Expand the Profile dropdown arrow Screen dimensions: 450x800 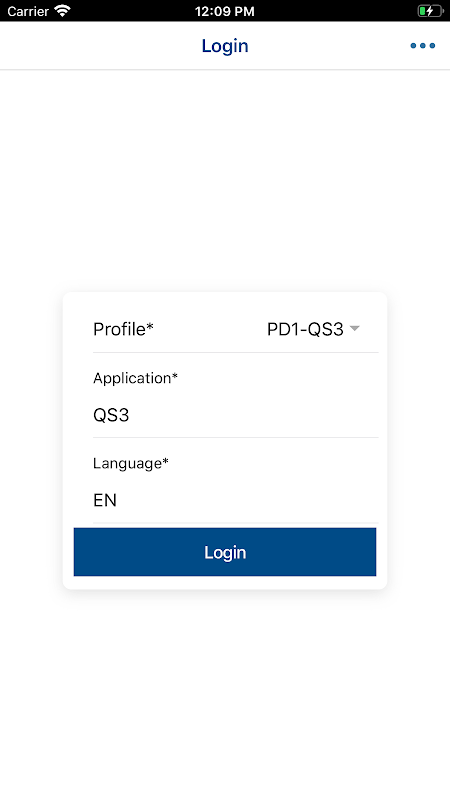tap(355, 329)
